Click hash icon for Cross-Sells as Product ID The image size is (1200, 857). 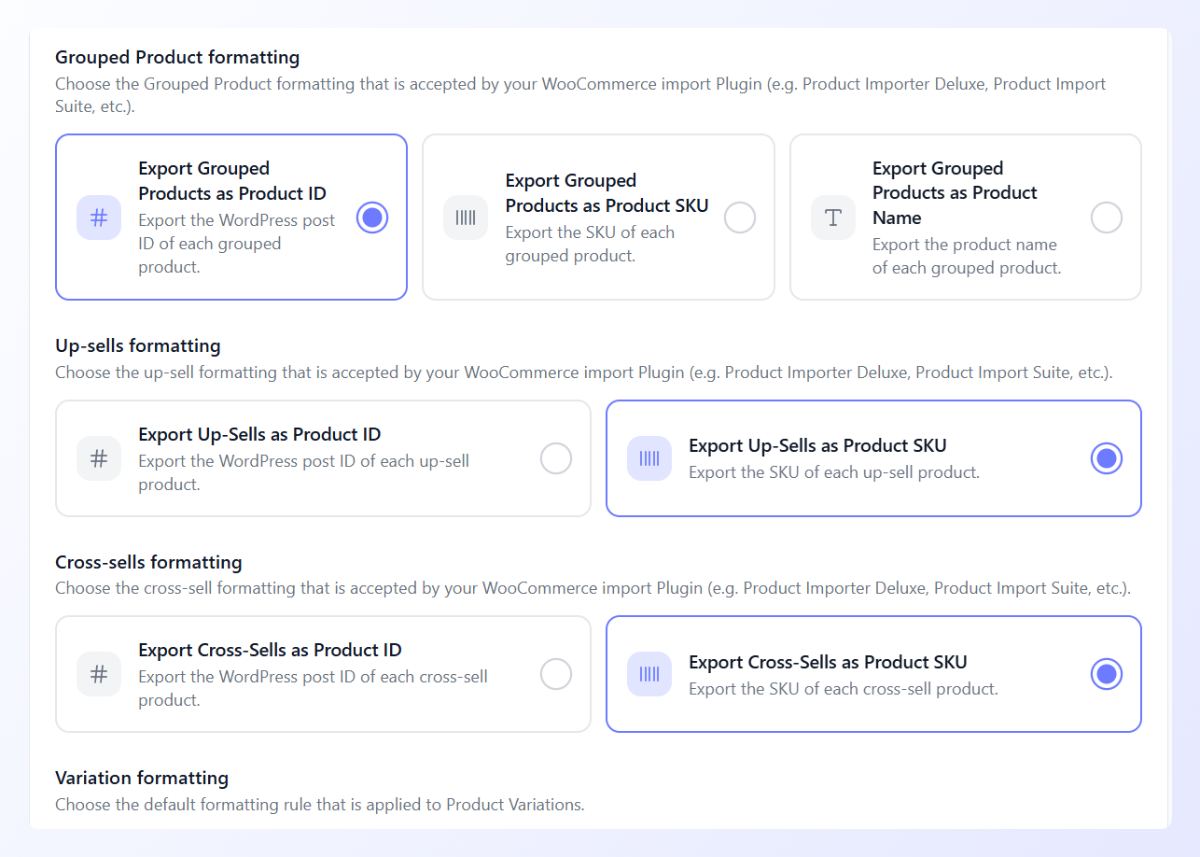coord(99,674)
